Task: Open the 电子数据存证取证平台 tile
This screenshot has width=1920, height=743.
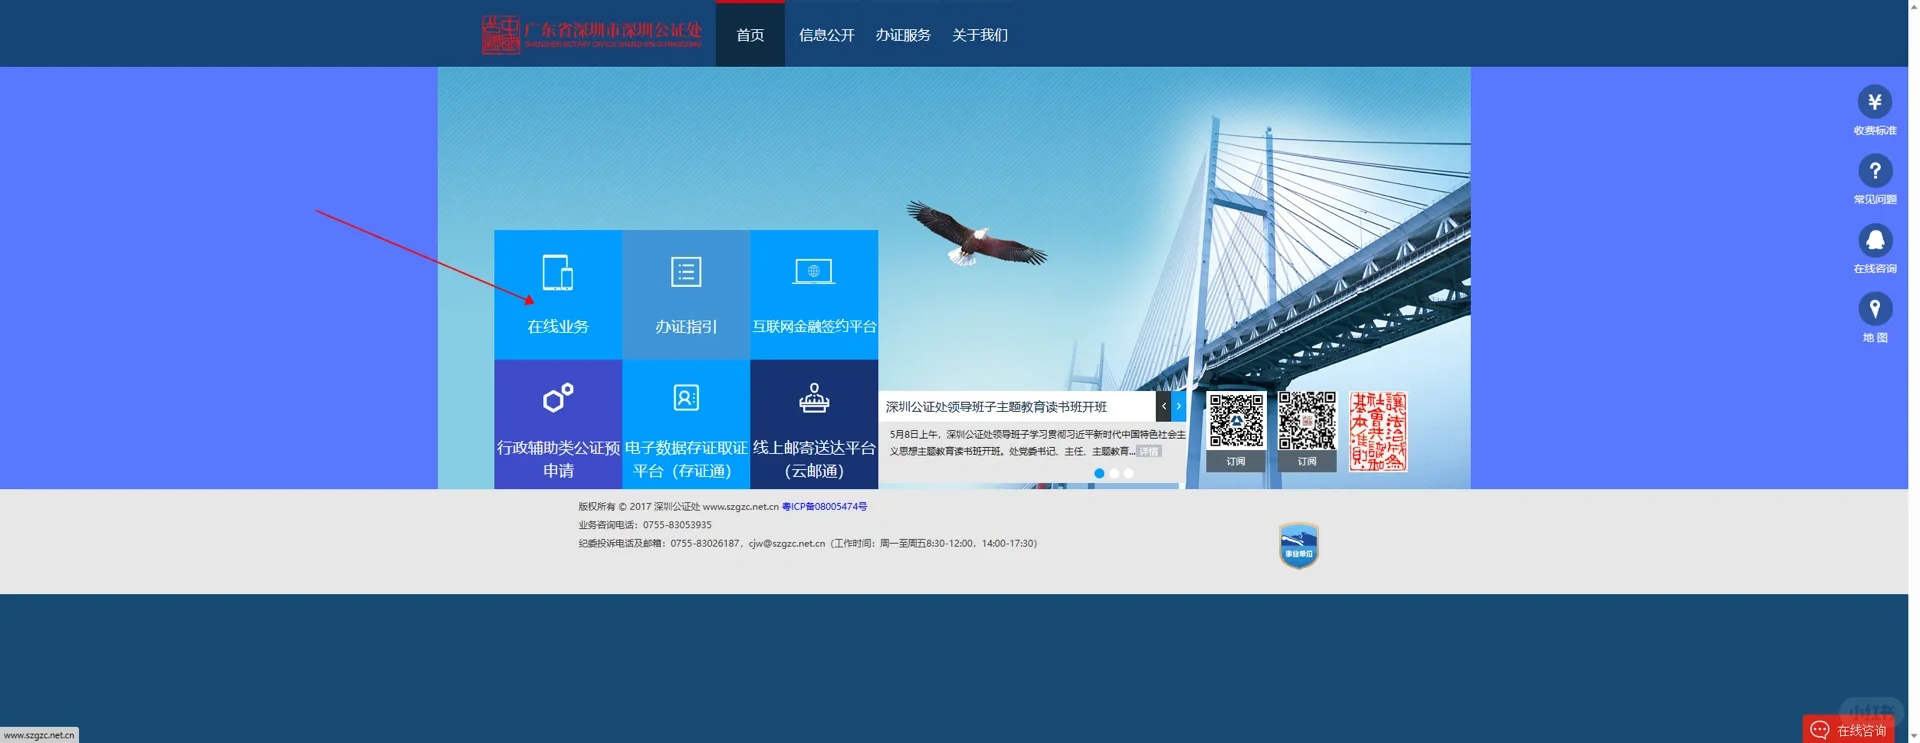Action: 686,425
